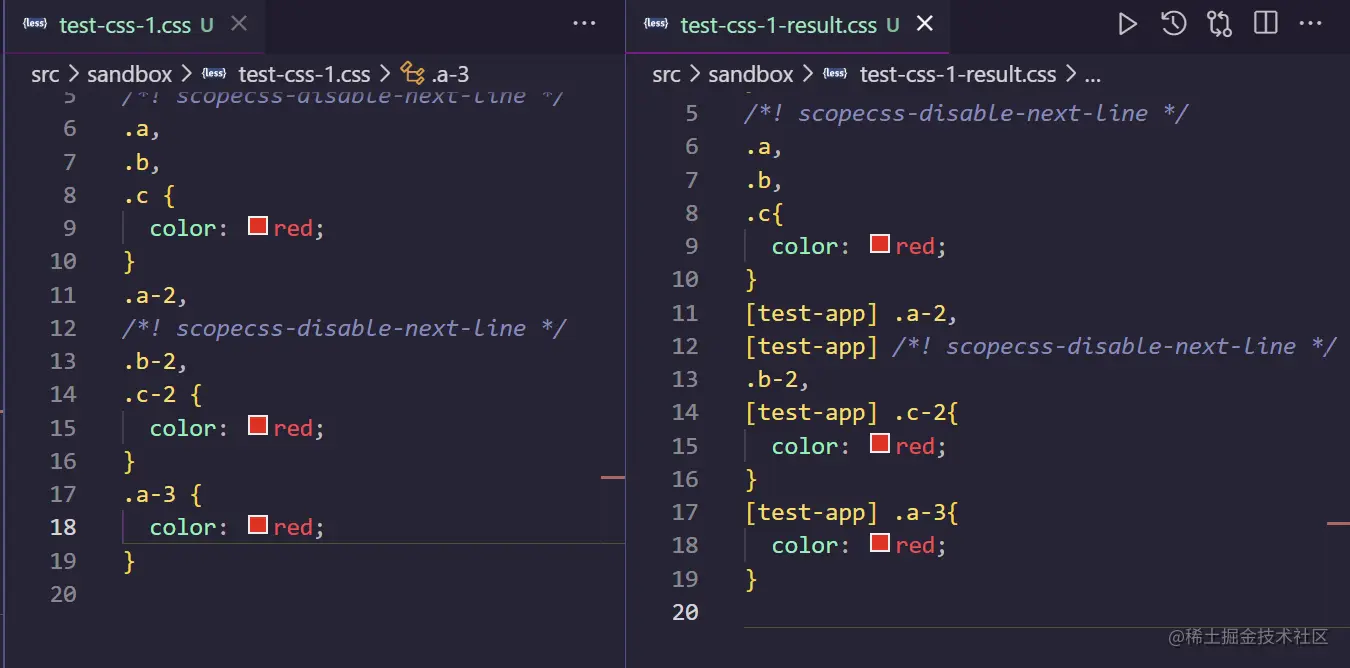Click 'test-css-1-result.css' in right breadcrumb
This screenshot has height=668, width=1350.
point(958,74)
